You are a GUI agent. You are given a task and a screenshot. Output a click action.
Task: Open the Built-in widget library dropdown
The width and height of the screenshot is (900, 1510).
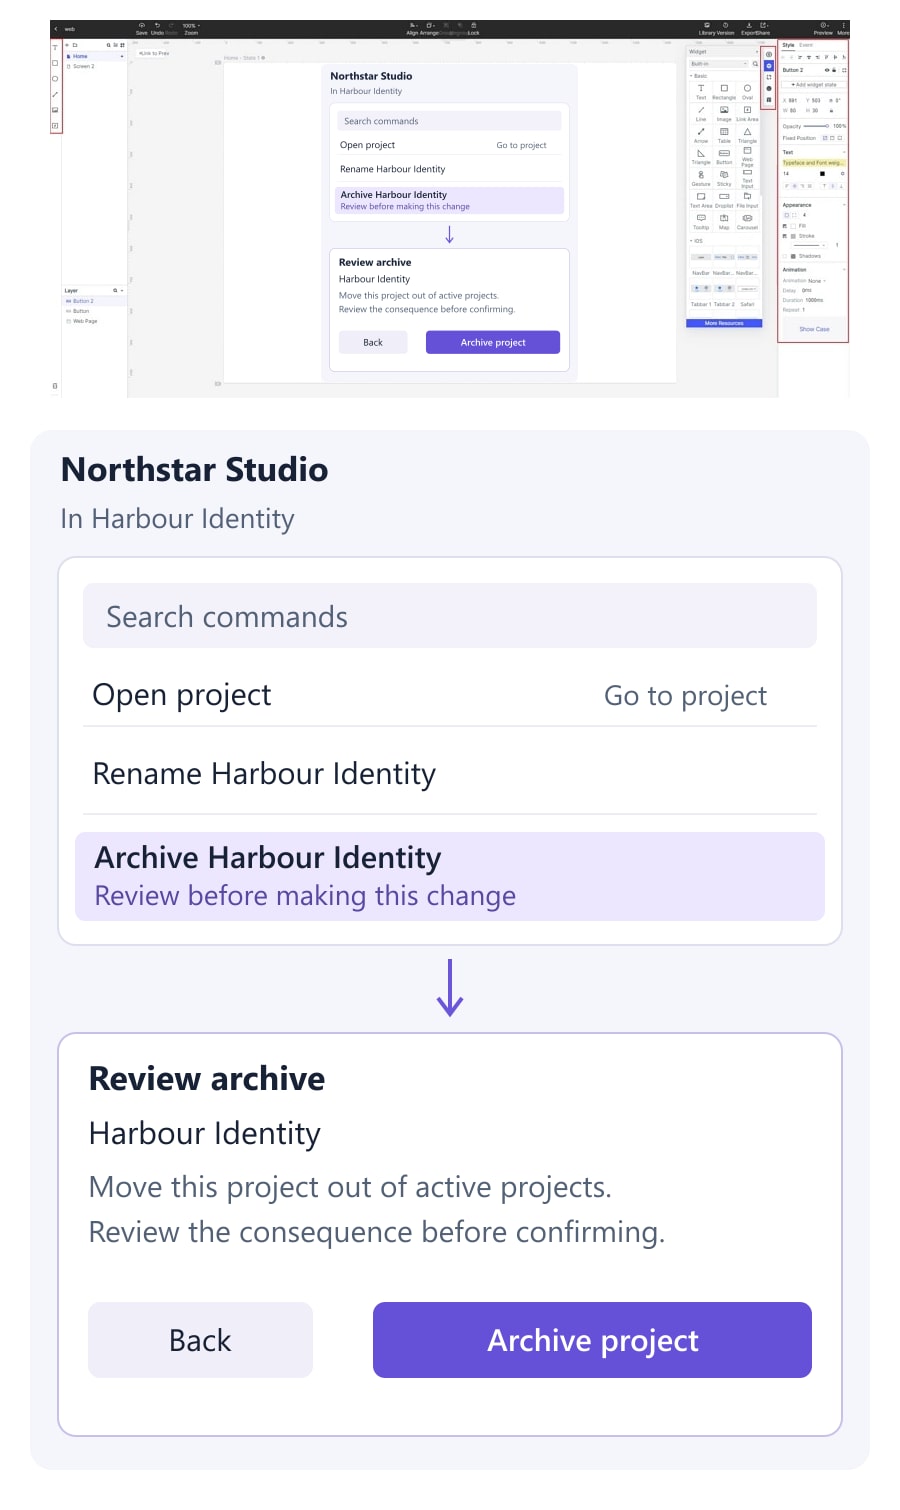pos(719,64)
